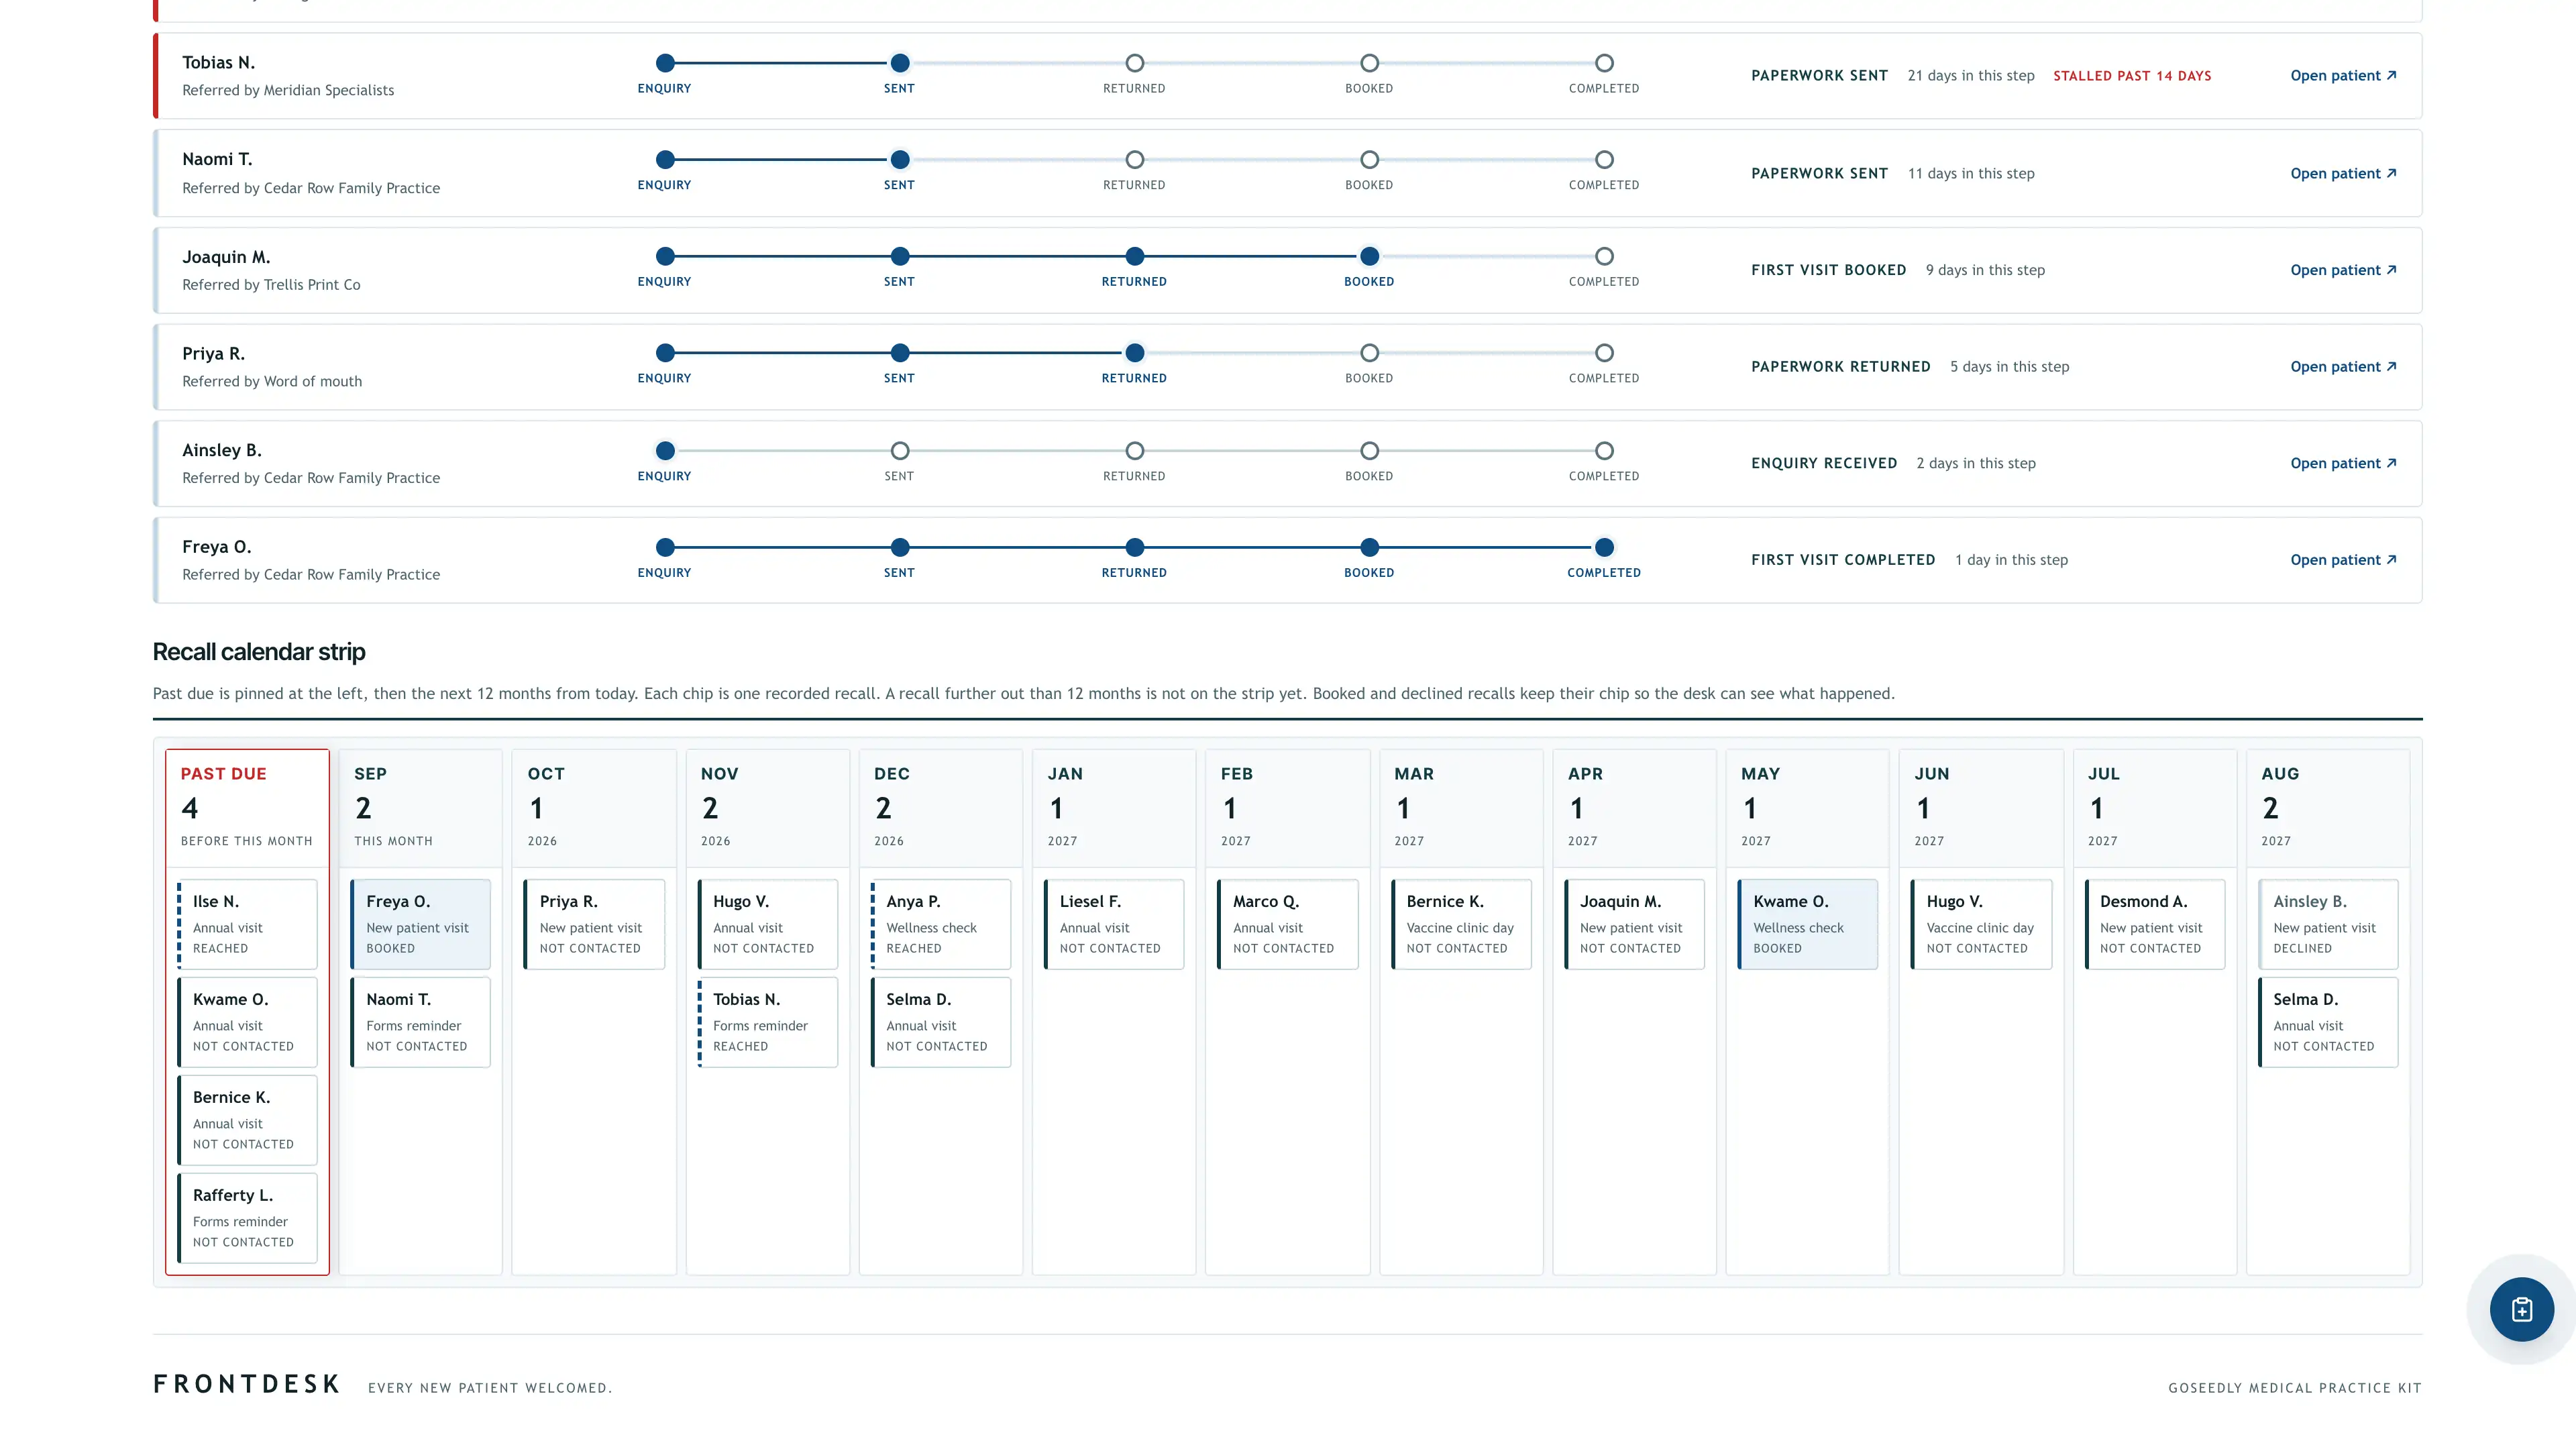Click the red Stalled Past 14 Days label
Image resolution: width=2576 pixels, height=1449 pixels.
[x=2132, y=76]
